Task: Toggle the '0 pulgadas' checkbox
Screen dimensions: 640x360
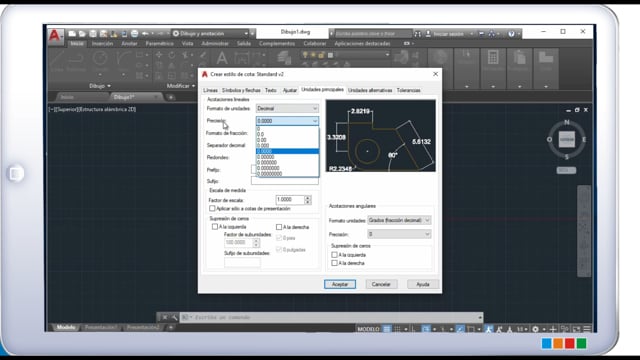Action: click(x=279, y=249)
